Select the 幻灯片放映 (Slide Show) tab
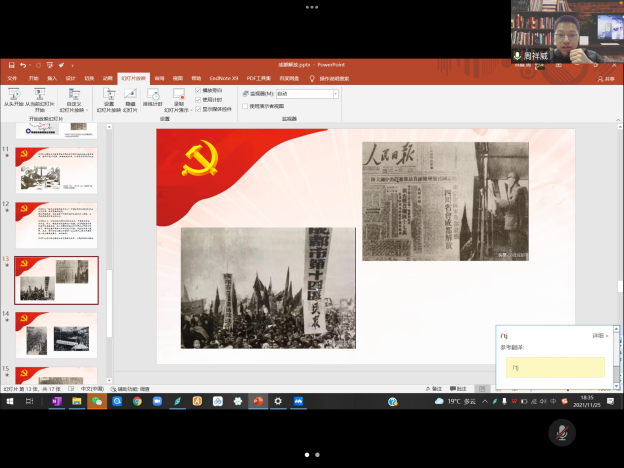 [133, 78]
